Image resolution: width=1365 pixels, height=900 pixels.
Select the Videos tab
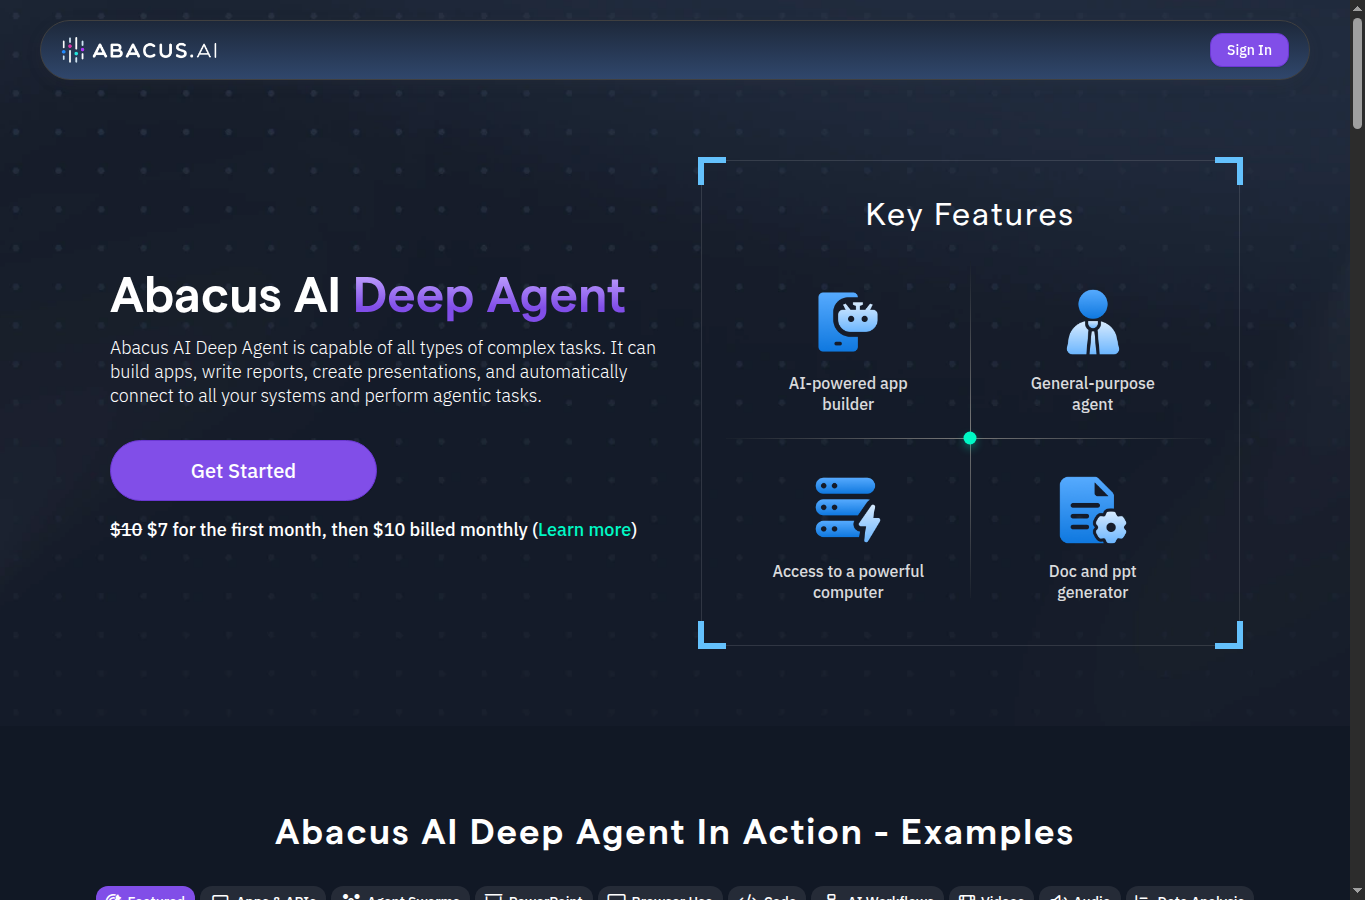(991, 893)
